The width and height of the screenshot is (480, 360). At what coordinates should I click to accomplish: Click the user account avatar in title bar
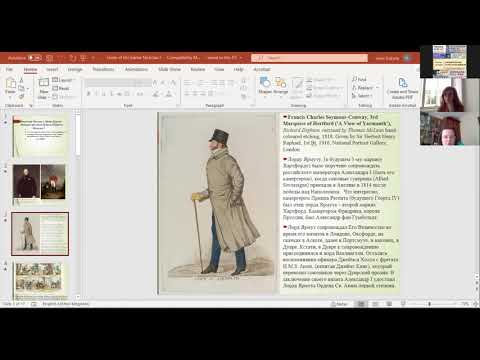coord(407,58)
